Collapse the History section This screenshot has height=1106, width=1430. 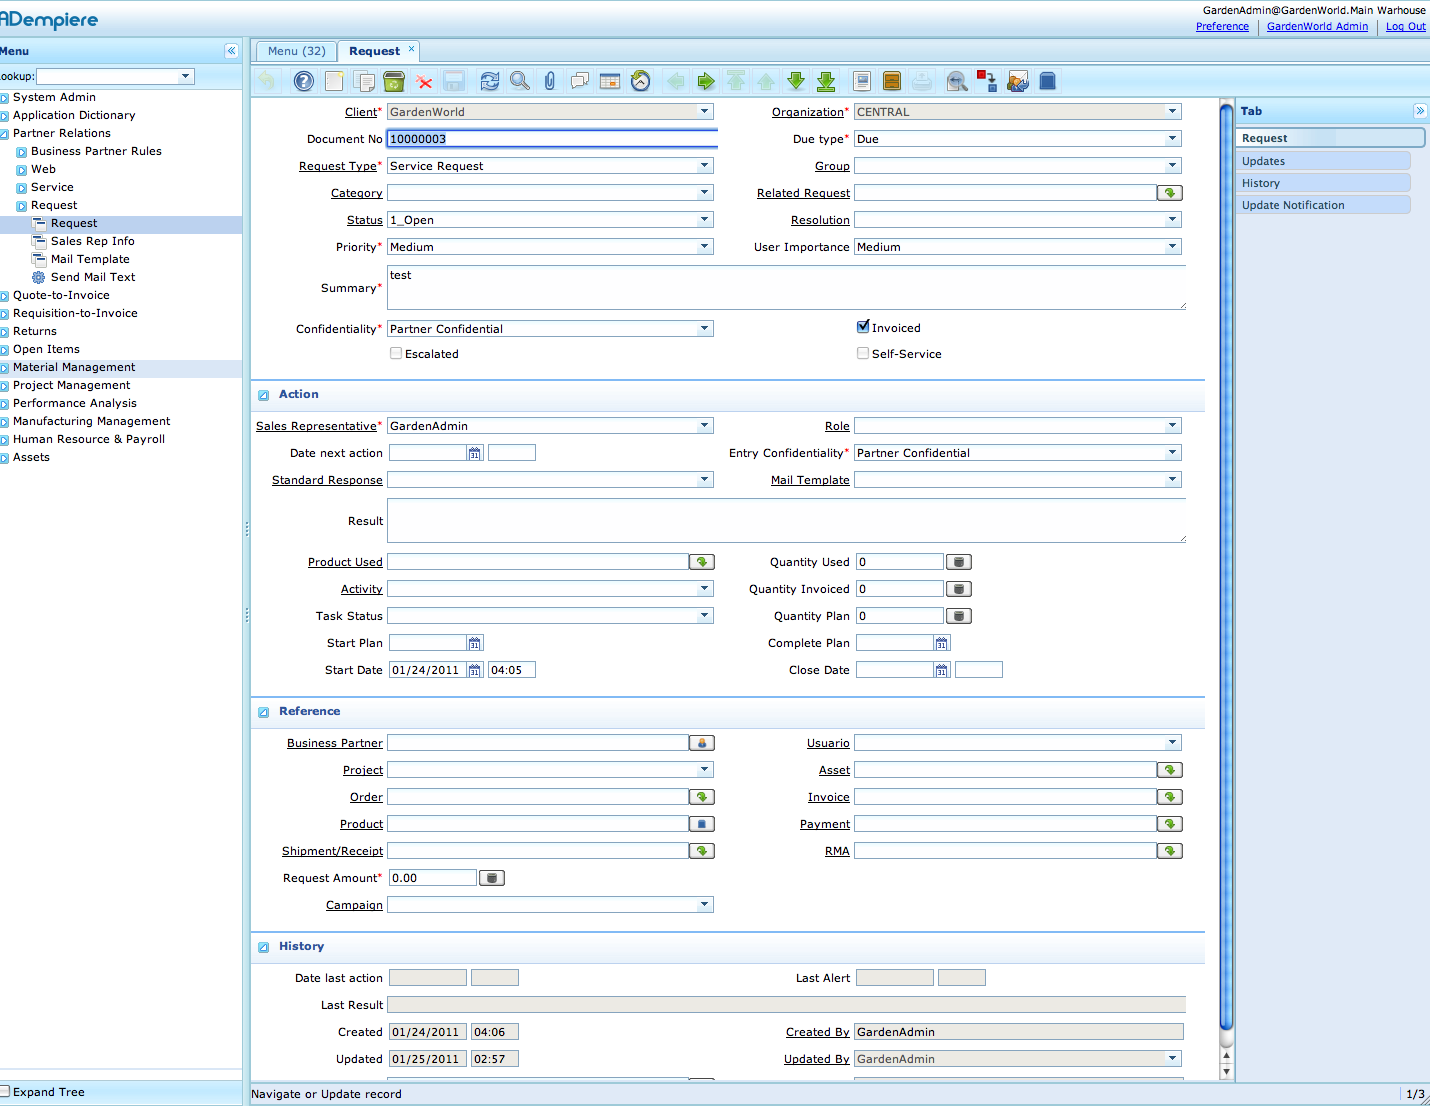pyautogui.click(x=264, y=947)
